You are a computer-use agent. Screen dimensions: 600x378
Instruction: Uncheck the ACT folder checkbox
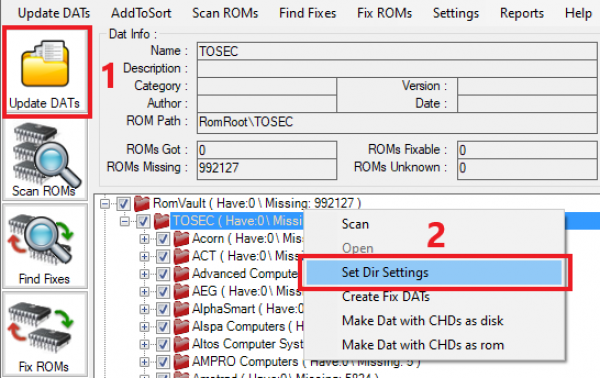coord(163,256)
